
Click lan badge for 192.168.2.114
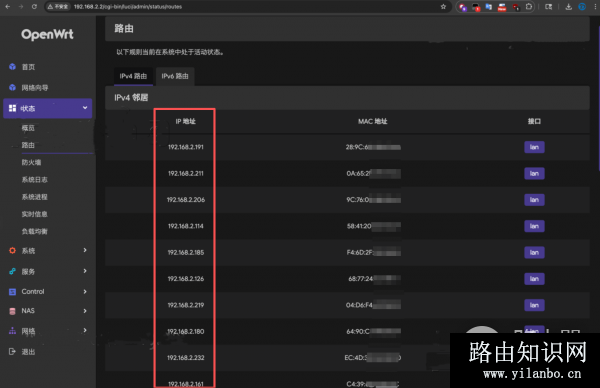point(534,226)
